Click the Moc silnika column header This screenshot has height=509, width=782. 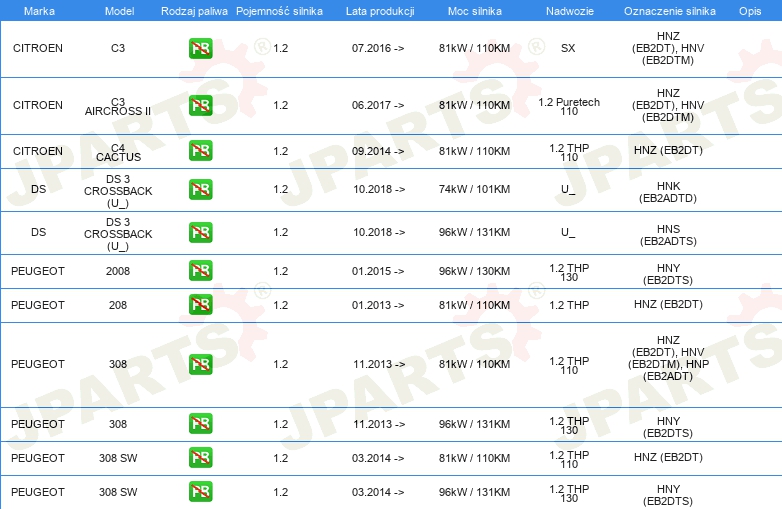click(x=474, y=10)
